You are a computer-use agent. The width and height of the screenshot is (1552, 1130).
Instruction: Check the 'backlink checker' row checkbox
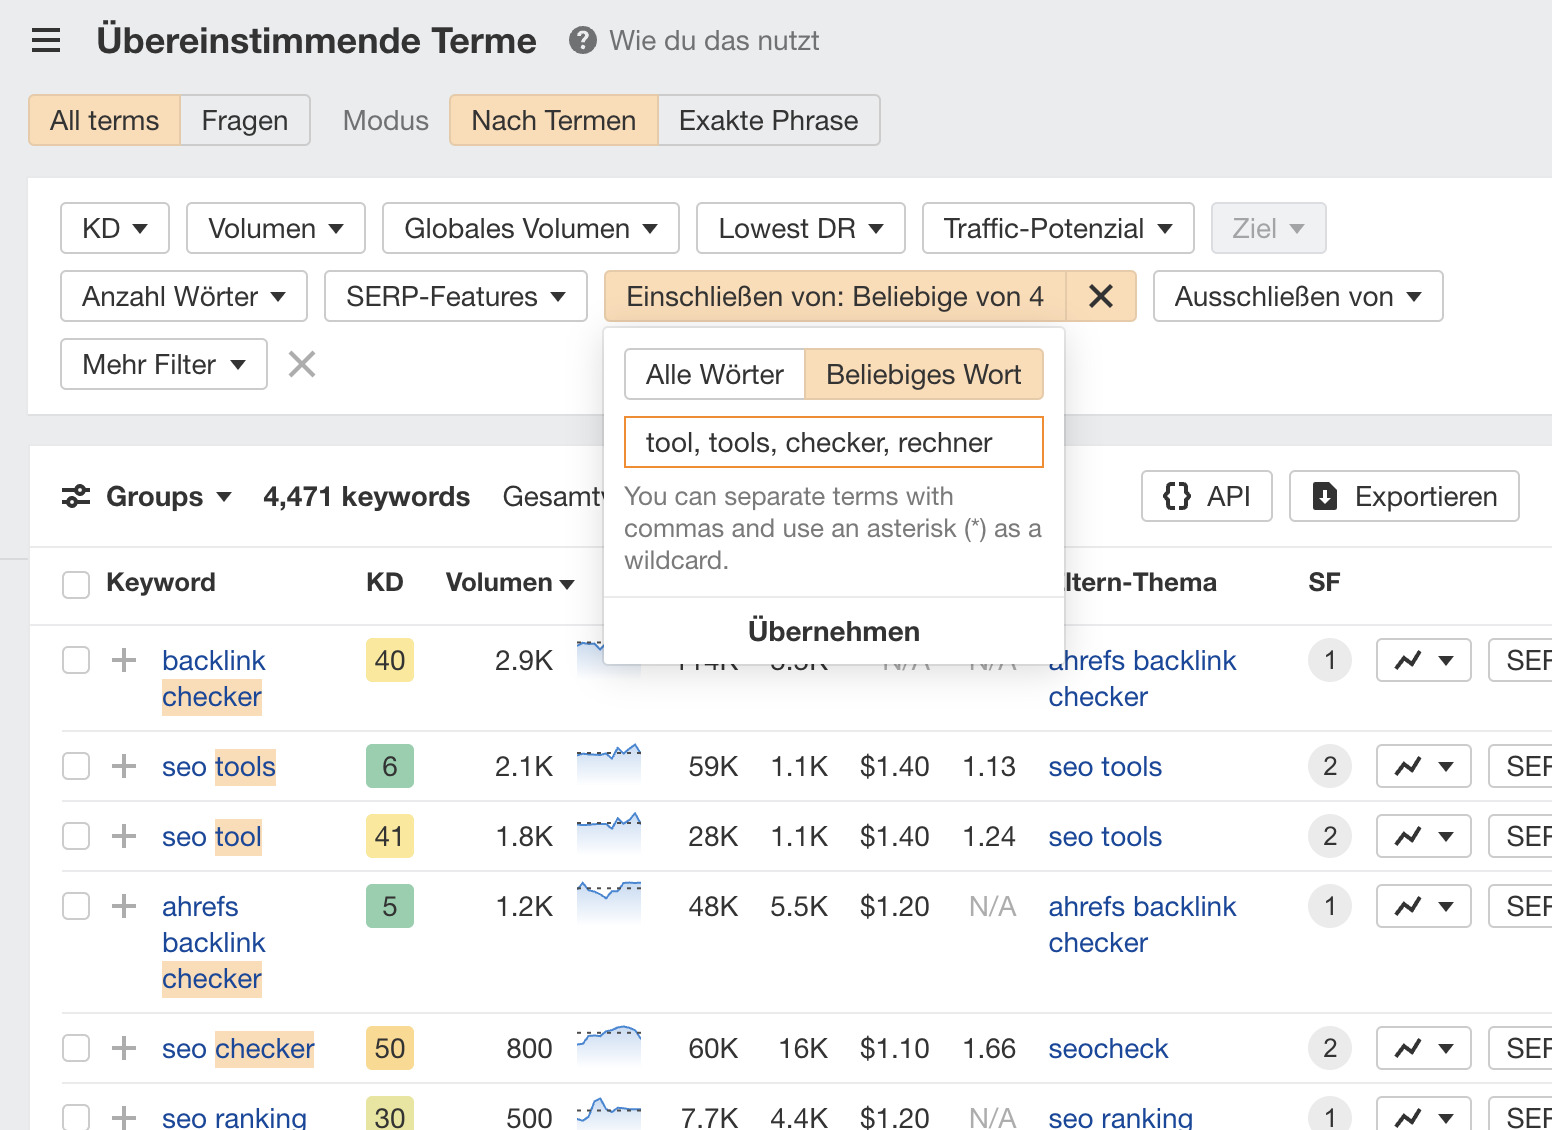click(75, 660)
